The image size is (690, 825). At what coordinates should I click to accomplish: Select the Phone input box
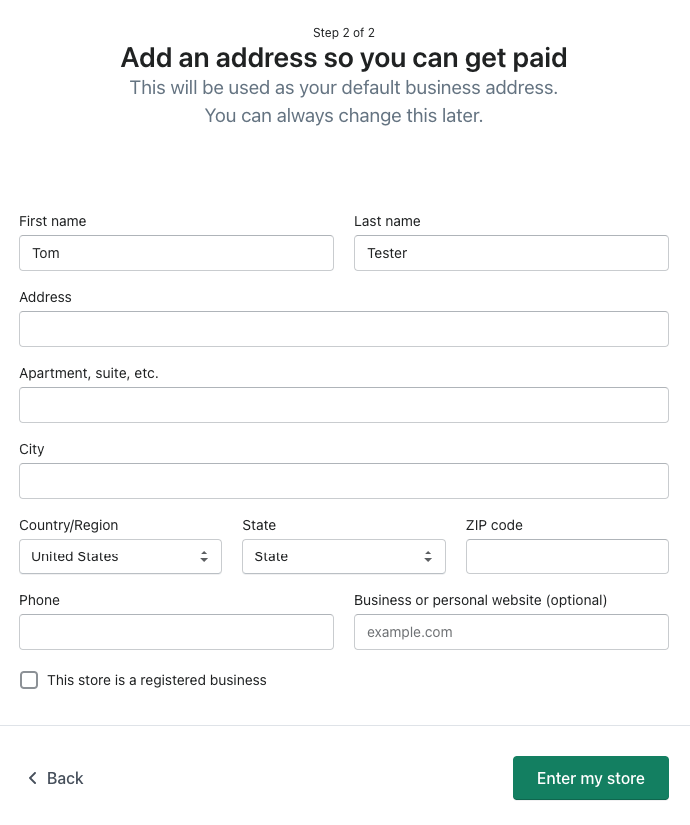click(x=176, y=632)
